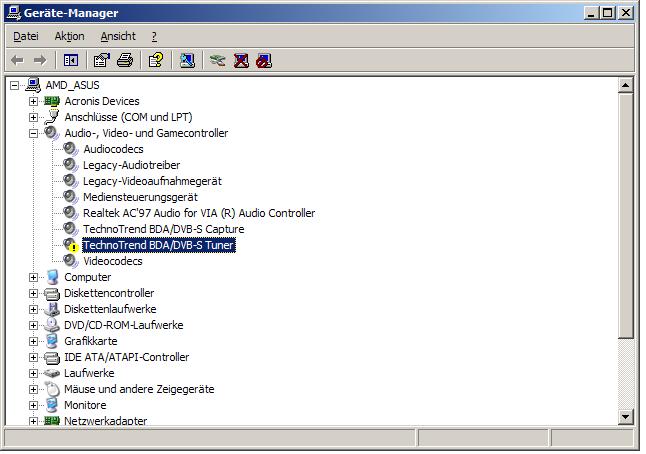
Task: Expand the Computer node
Action: point(33,277)
